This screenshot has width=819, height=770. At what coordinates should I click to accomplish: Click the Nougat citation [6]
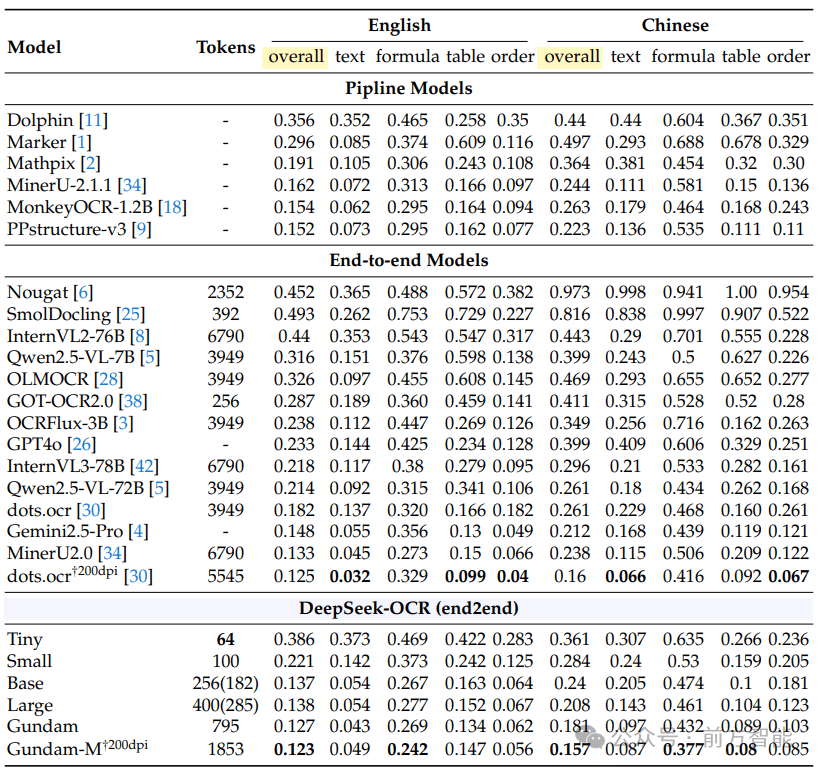84,292
